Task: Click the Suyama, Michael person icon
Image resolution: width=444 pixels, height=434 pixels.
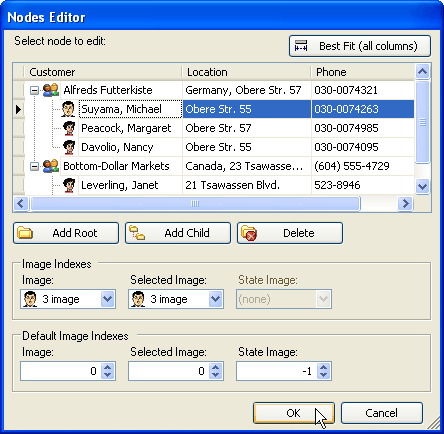Action: coord(68,109)
